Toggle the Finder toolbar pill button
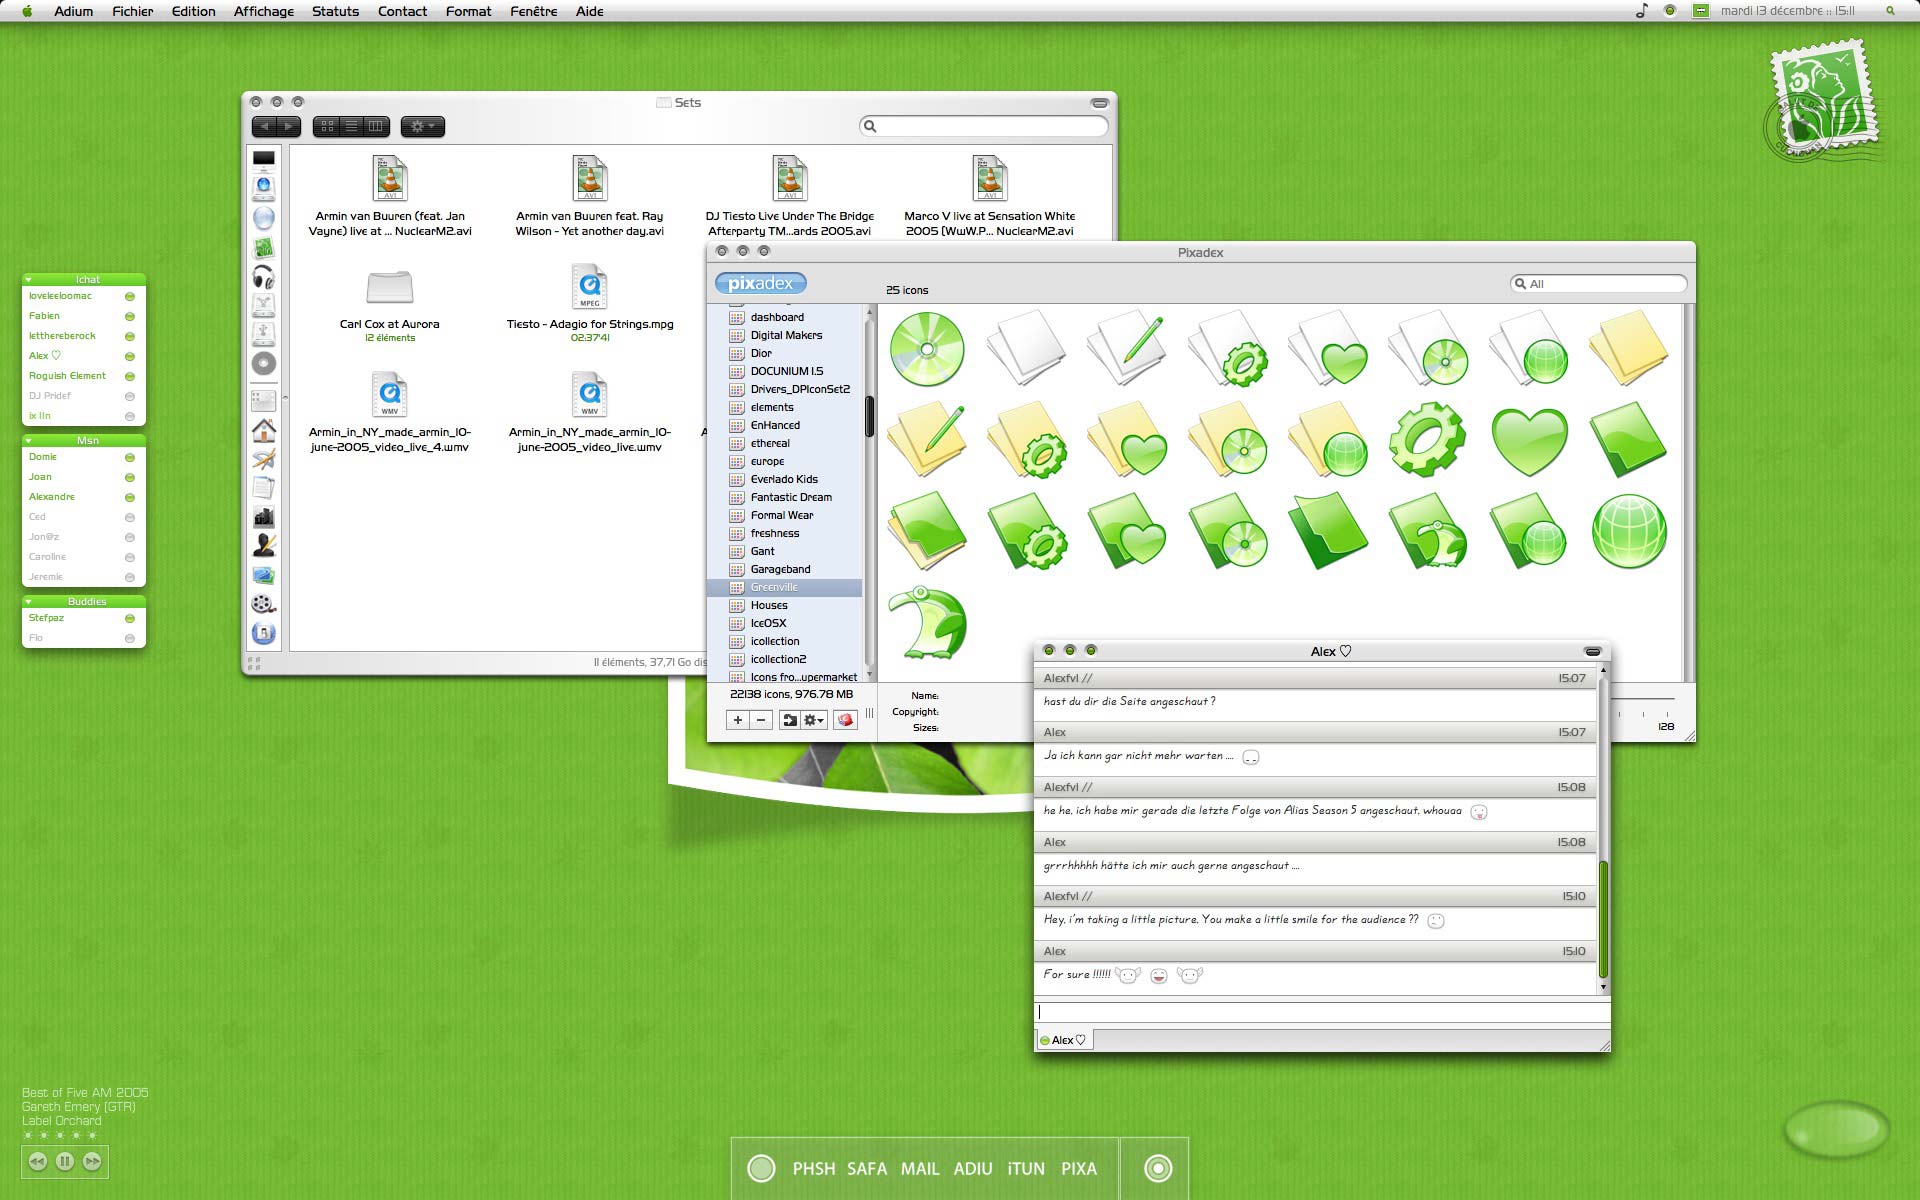The height and width of the screenshot is (1200, 1920). tap(1100, 103)
